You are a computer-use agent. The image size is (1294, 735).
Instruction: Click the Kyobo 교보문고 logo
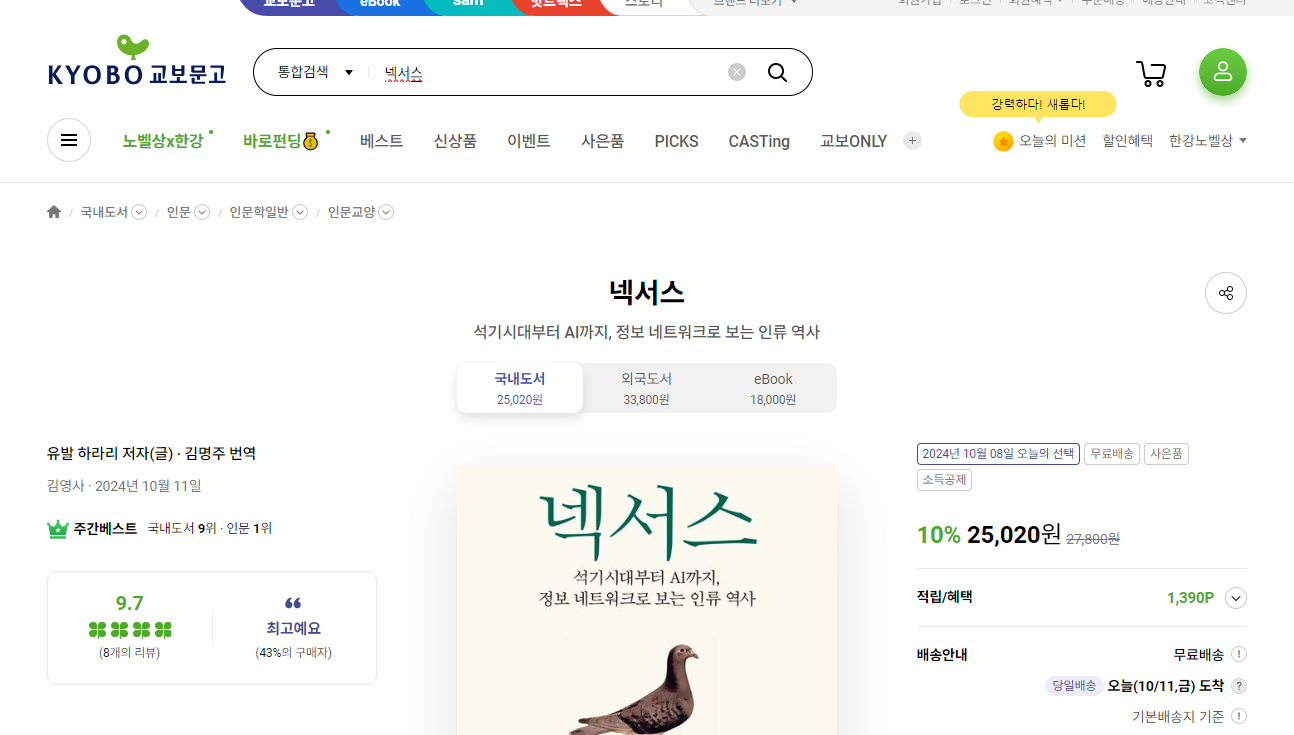coord(137,62)
